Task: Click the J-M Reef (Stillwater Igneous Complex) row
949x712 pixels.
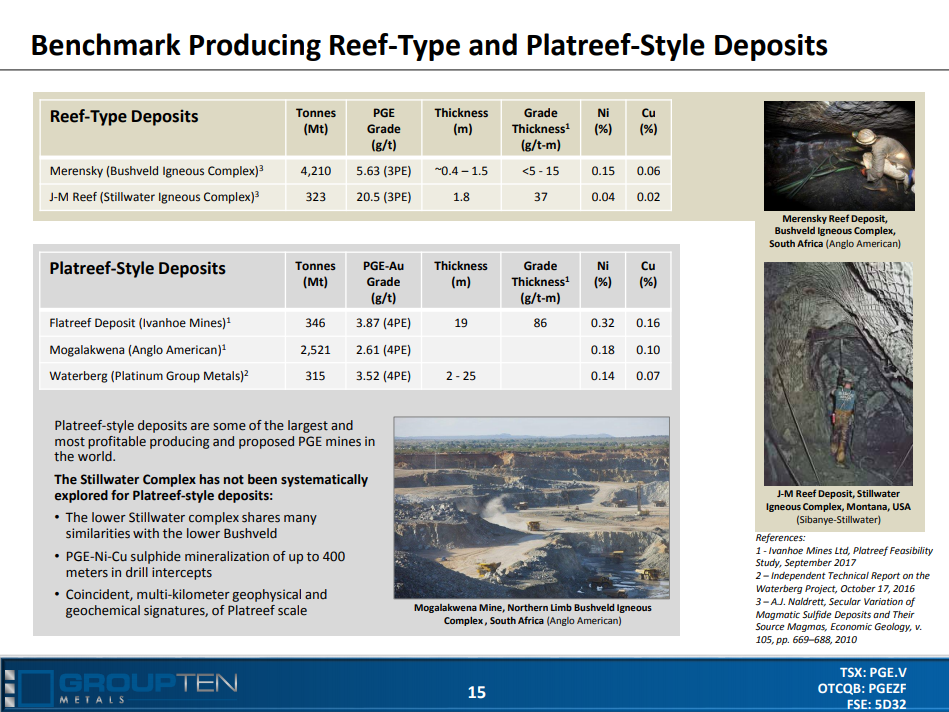Action: tap(356, 197)
